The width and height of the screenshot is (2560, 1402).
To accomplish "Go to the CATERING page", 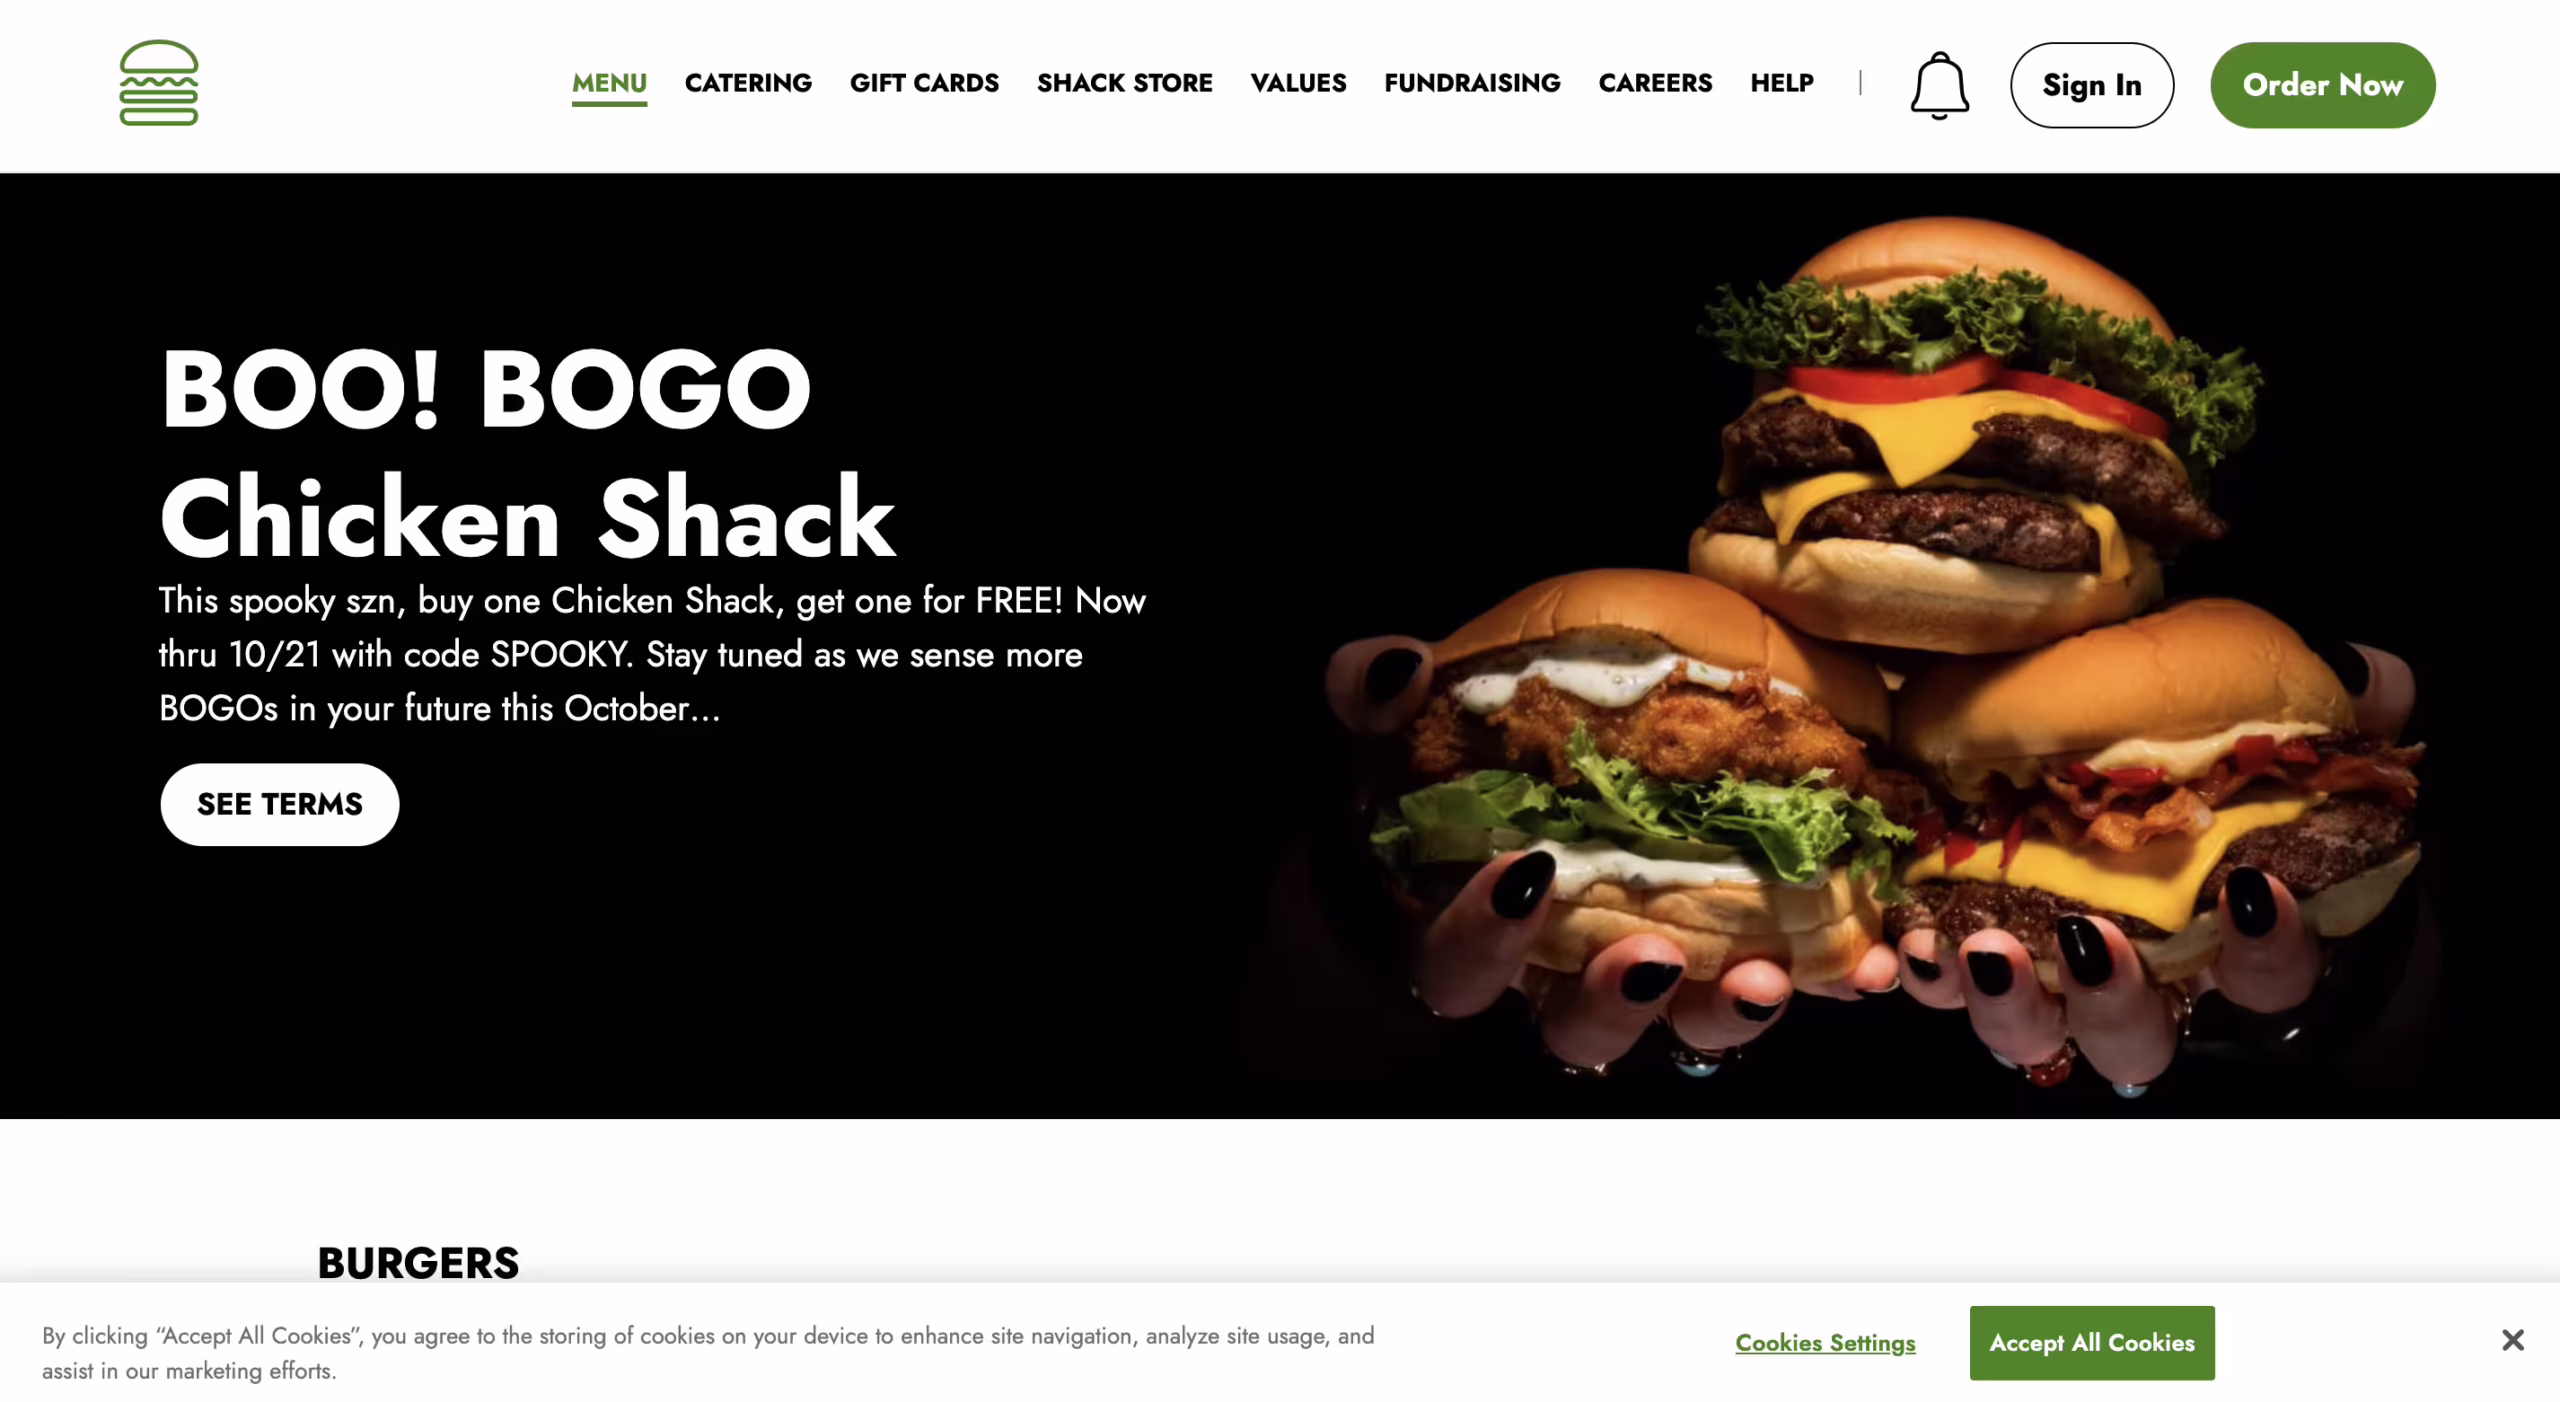I will point(748,83).
